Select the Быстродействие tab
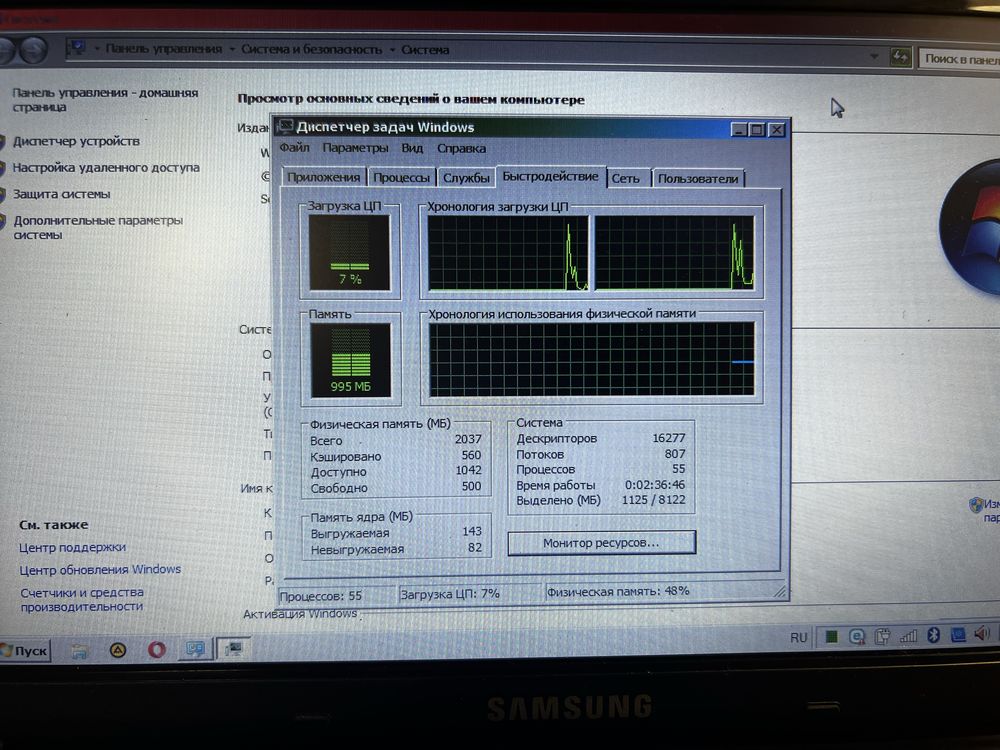 pos(550,176)
